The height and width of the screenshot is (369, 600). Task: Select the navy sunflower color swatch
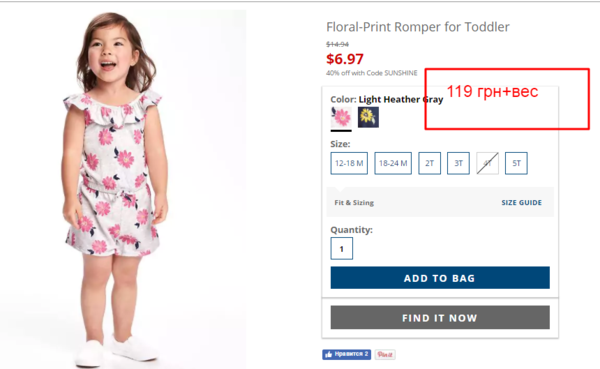tap(368, 117)
